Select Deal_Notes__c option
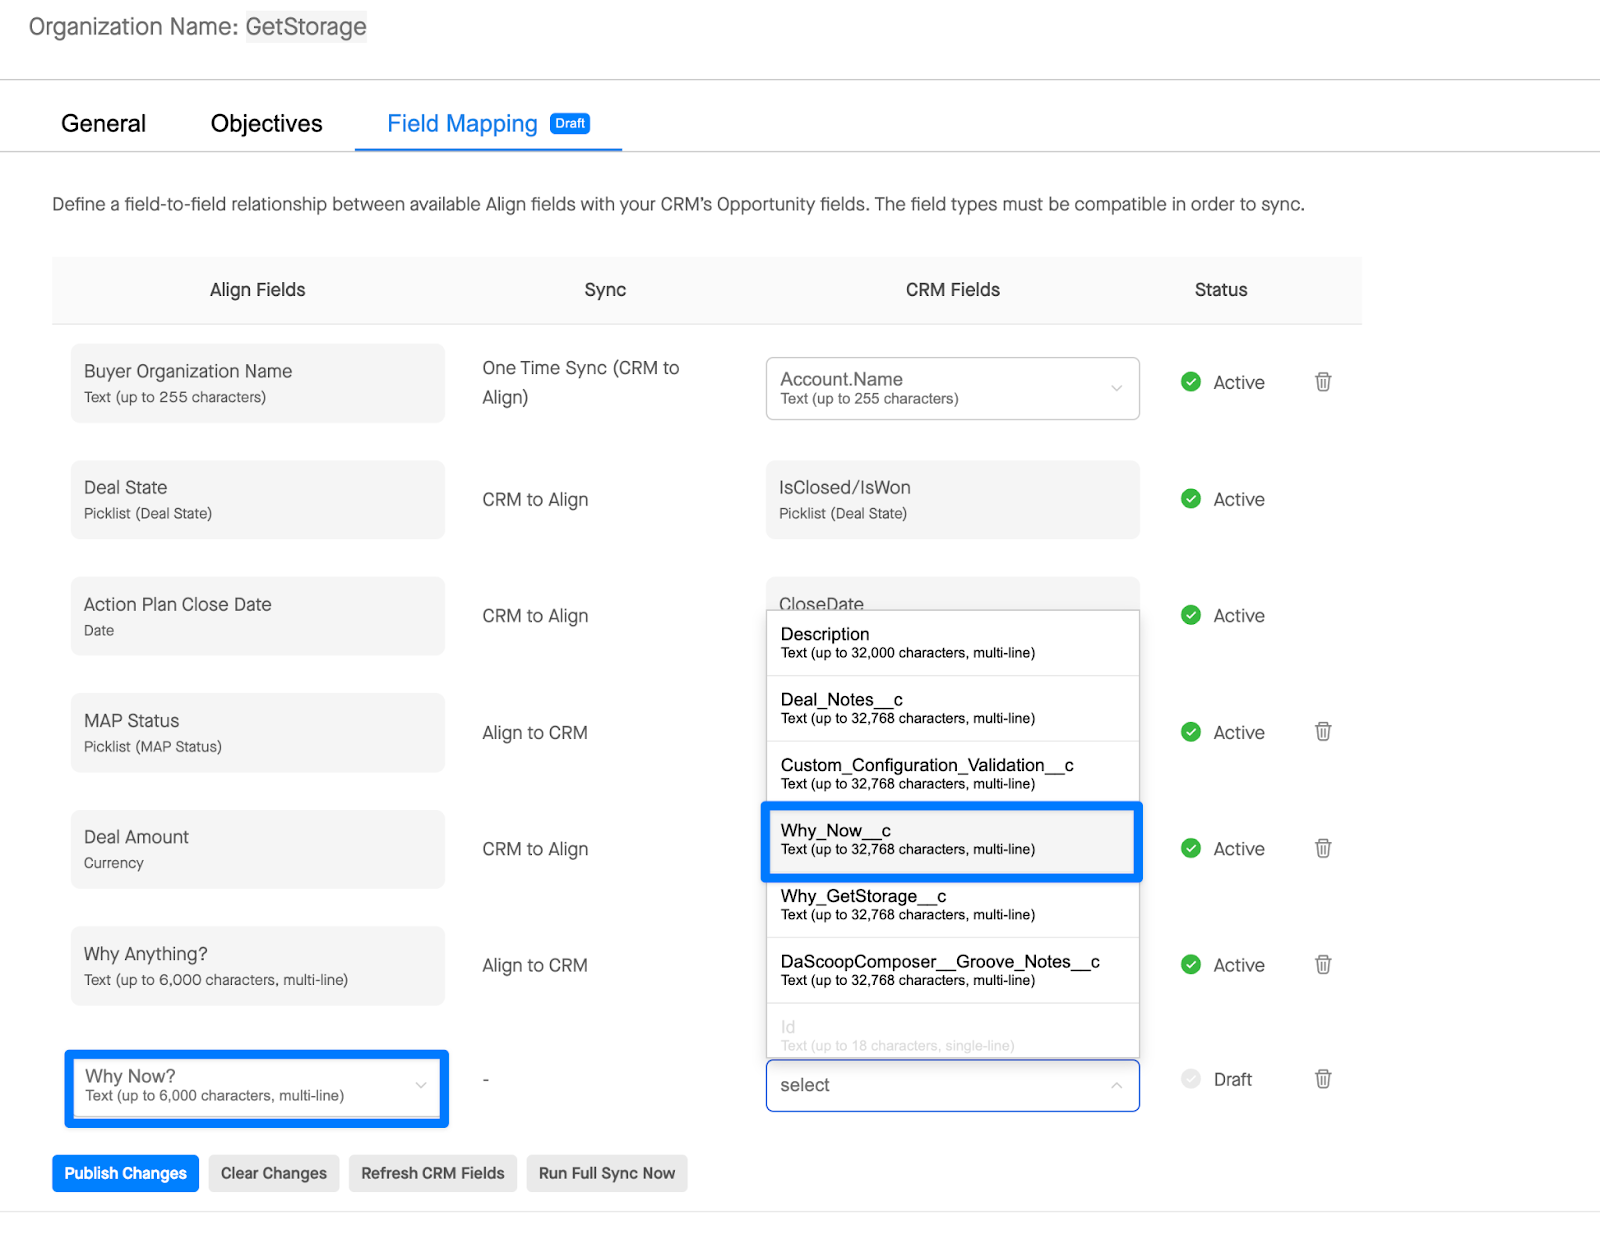The image size is (1600, 1235). pos(950,708)
